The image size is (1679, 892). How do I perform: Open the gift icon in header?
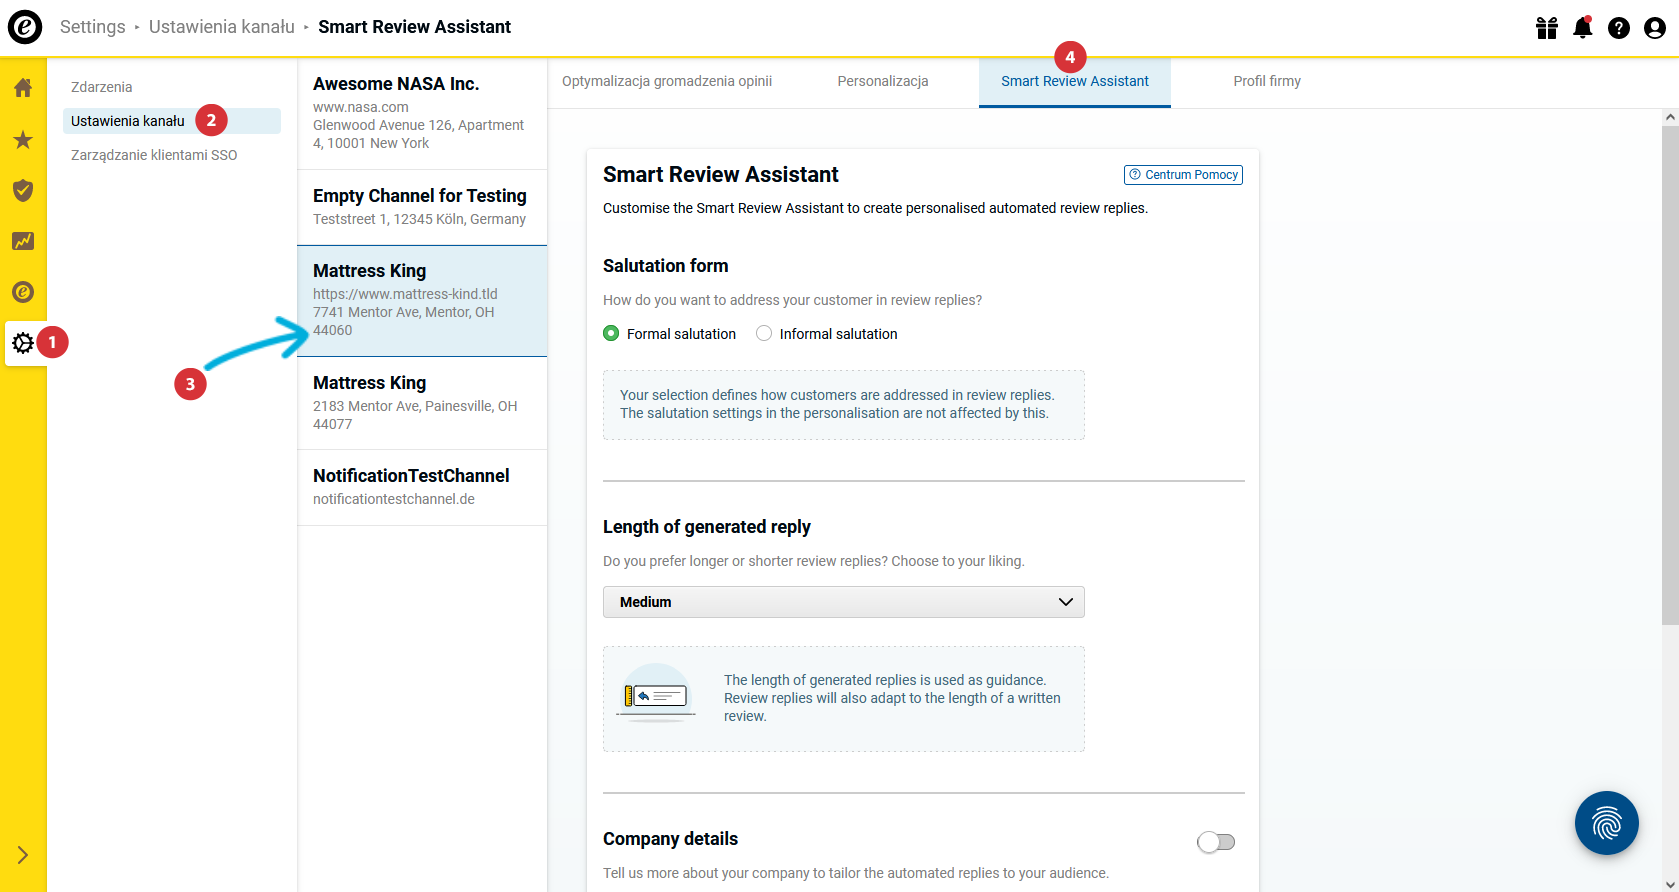[x=1547, y=28]
